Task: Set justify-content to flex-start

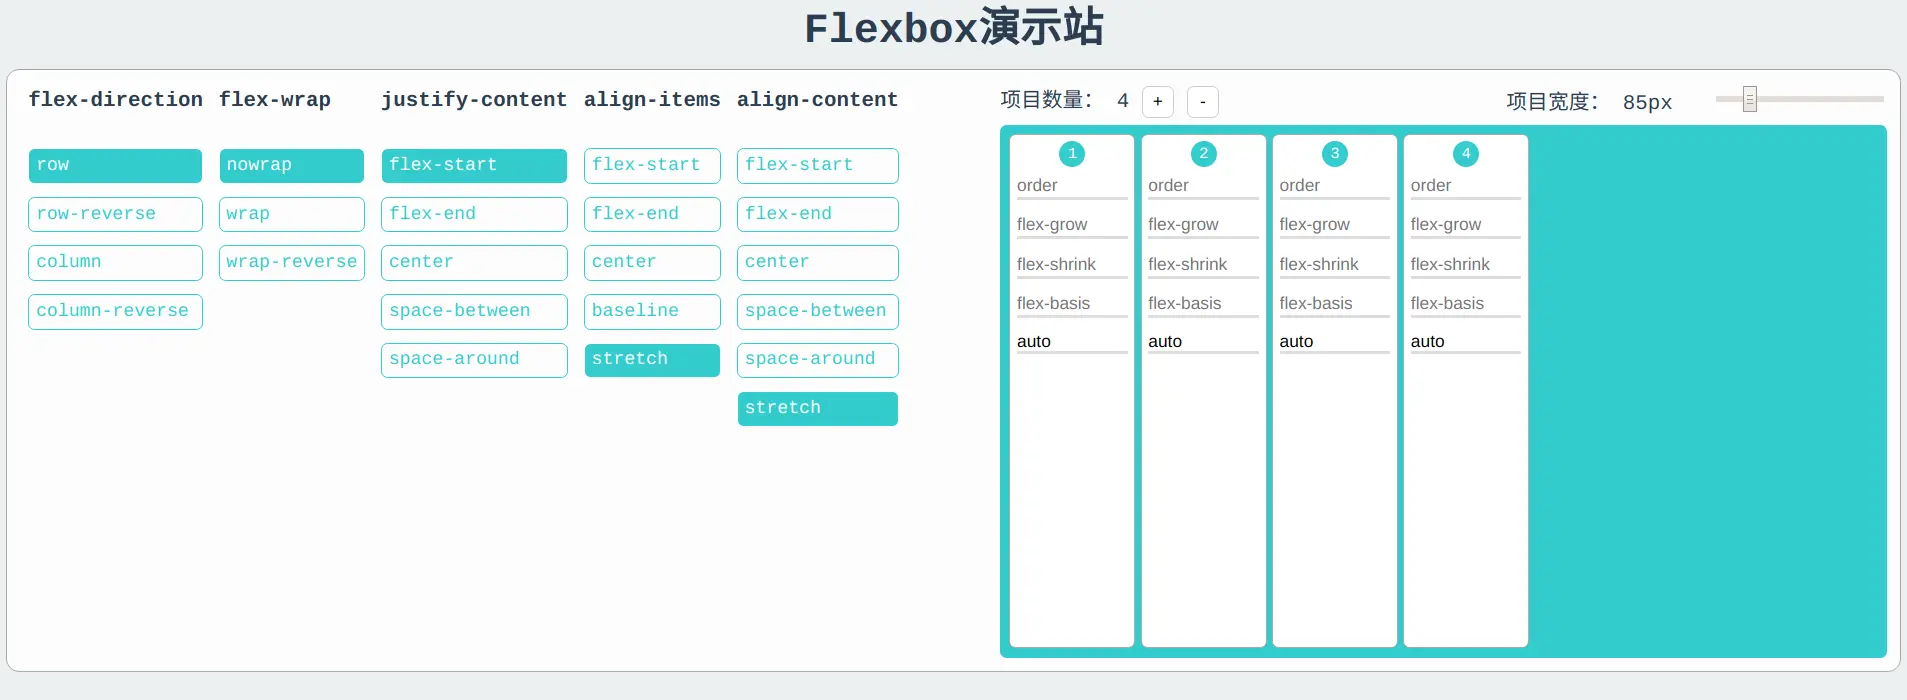Action: click(474, 166)
